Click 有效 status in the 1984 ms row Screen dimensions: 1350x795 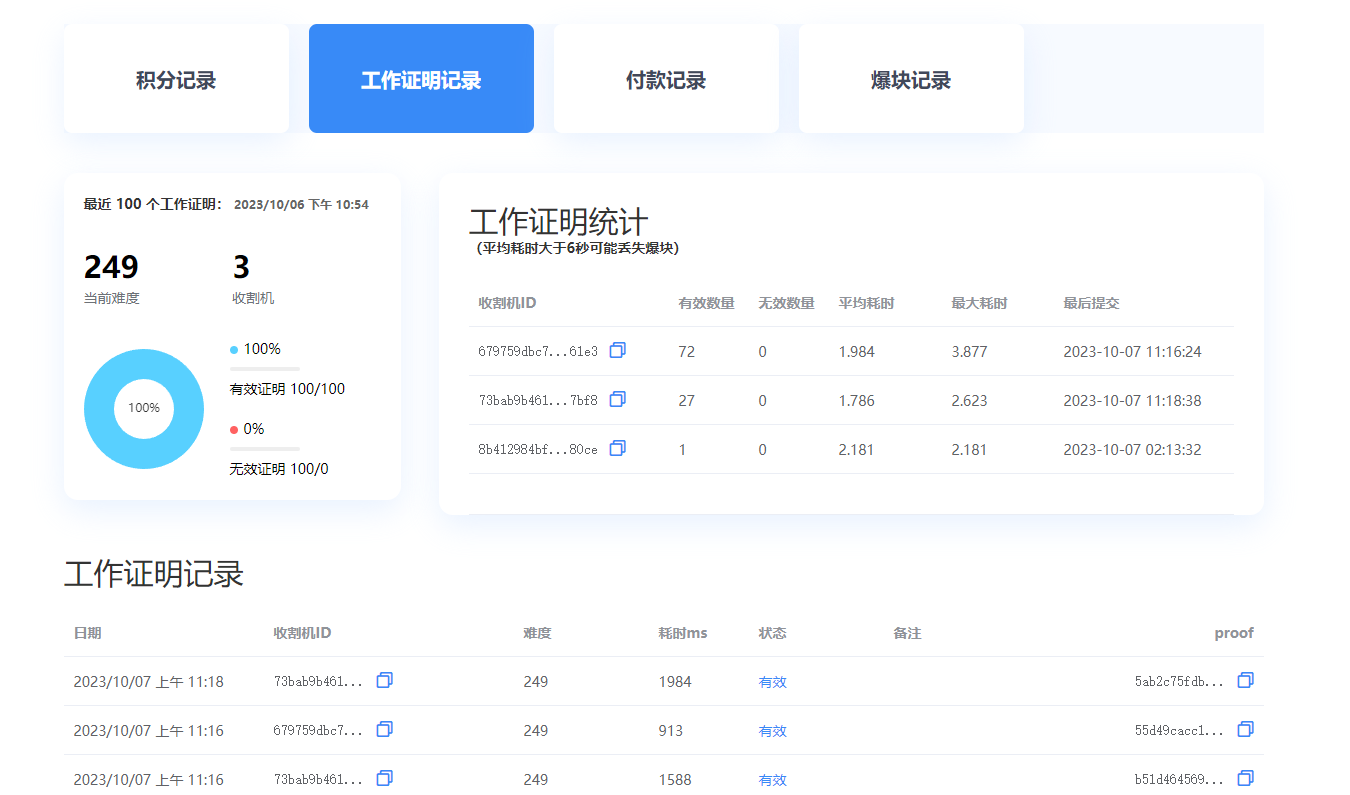pos(772,682)
